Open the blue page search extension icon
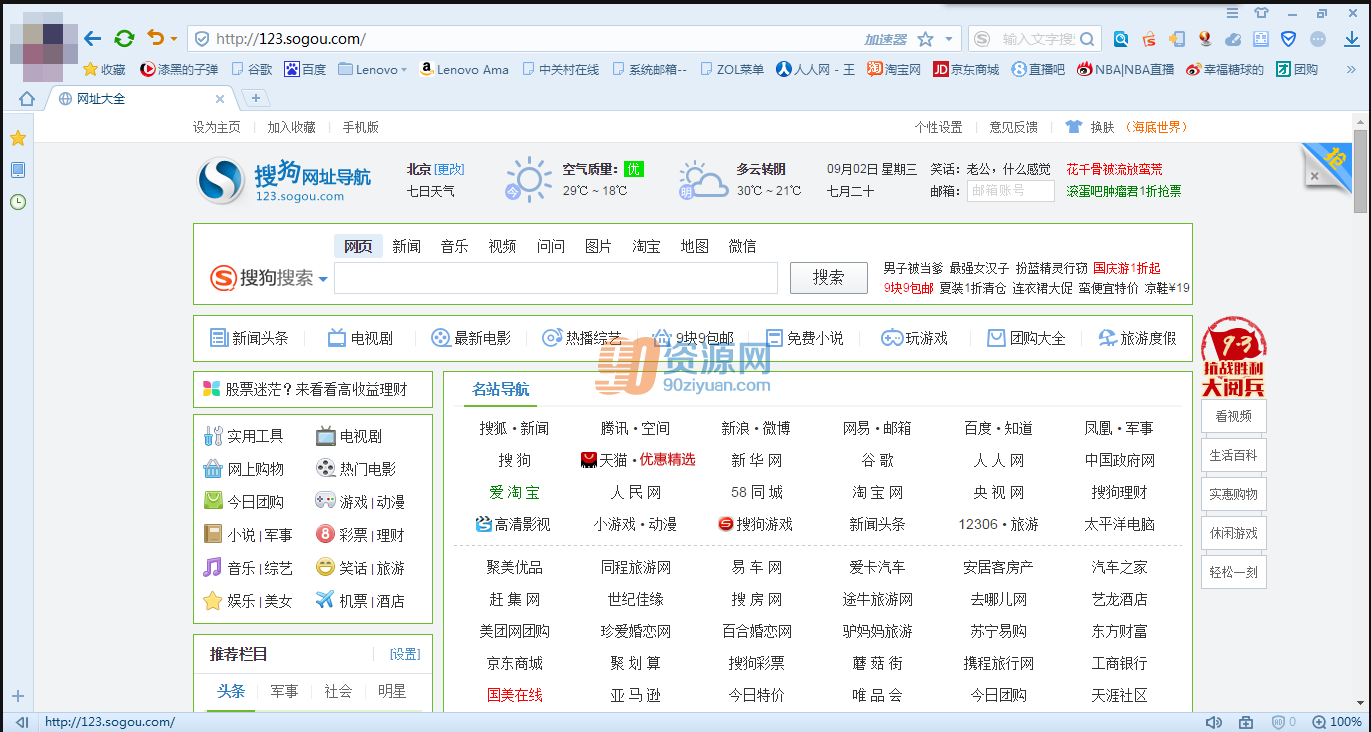1371x732 pixels. pyautogui.click(x=1121, y=39)
